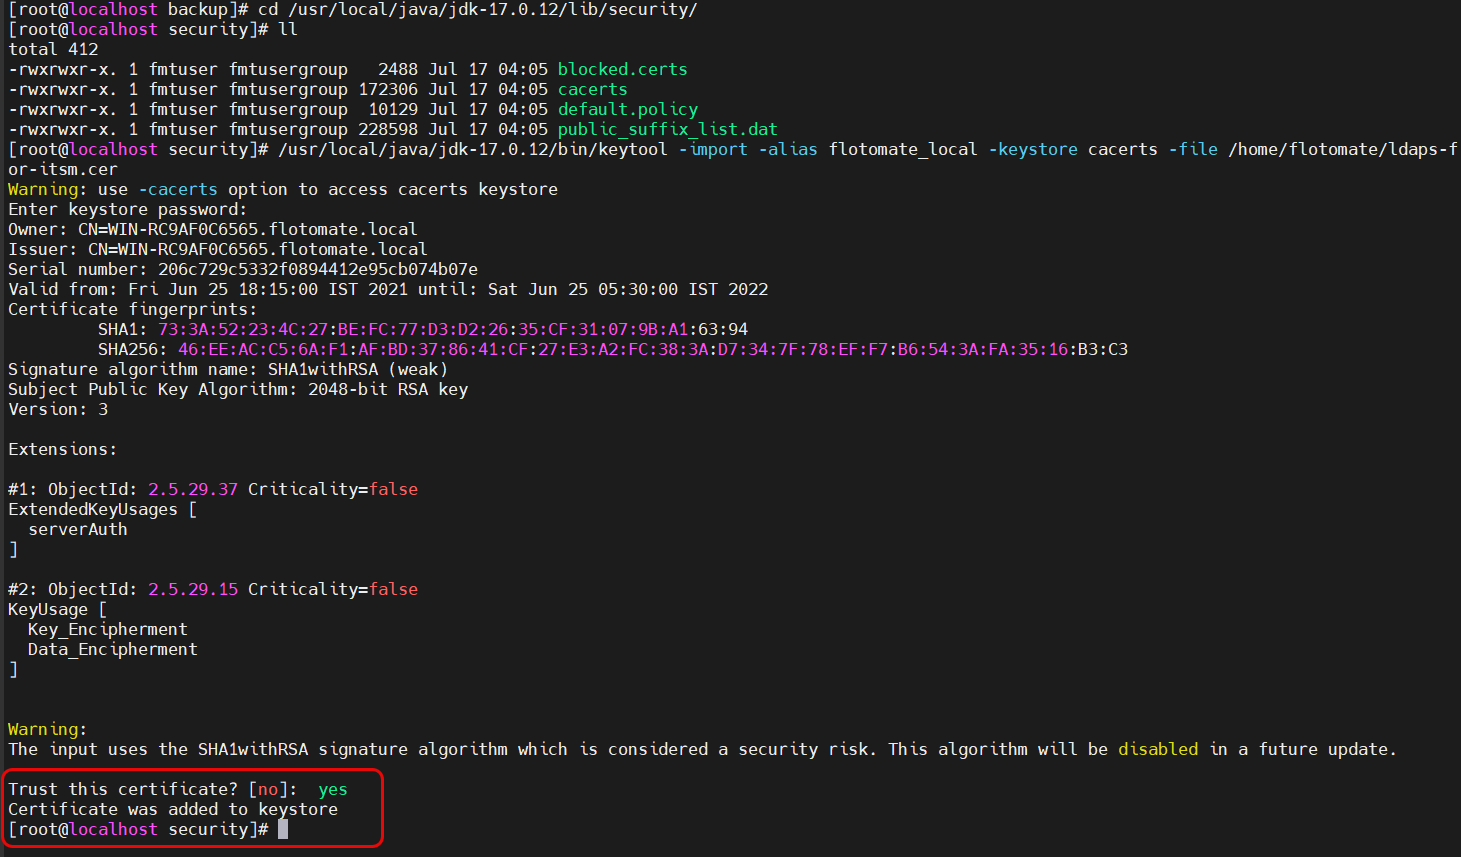Click the default.policy file name

coord(627,109)
